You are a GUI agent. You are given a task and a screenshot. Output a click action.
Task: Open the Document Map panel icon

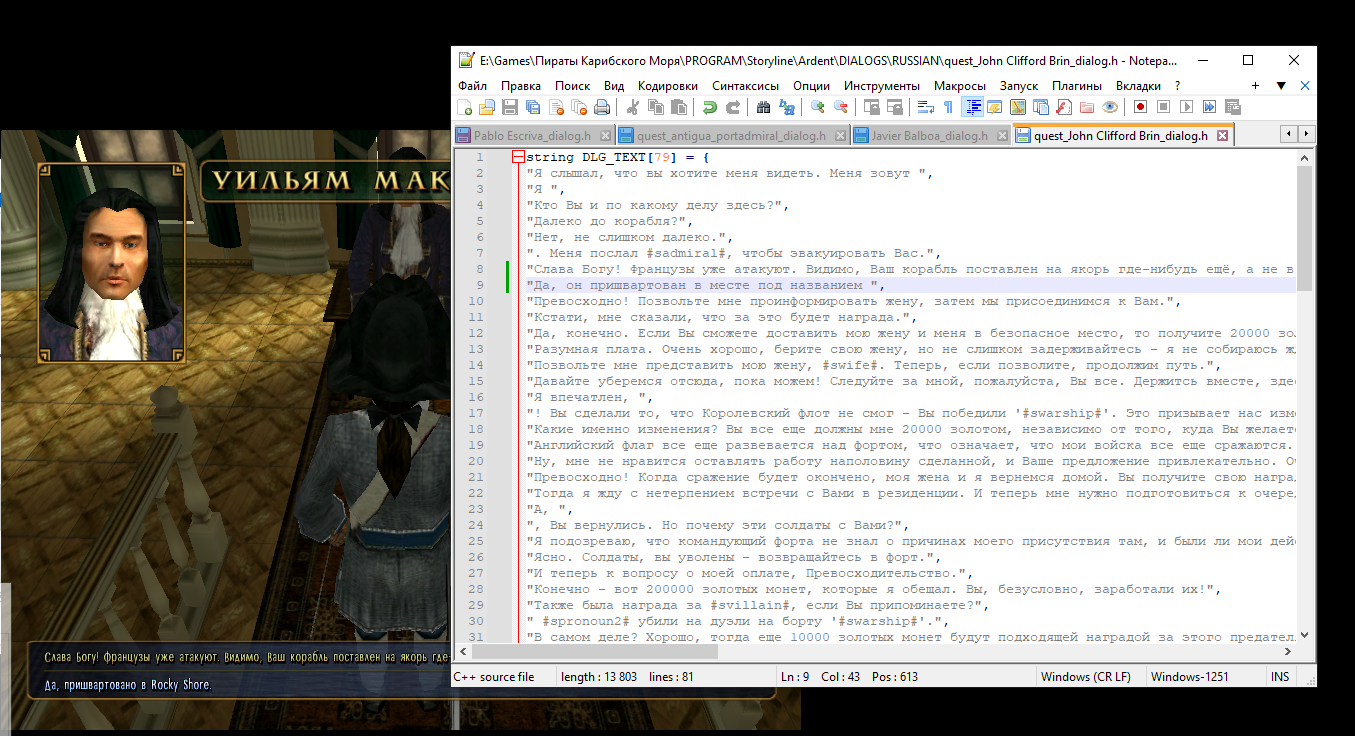1017,107
